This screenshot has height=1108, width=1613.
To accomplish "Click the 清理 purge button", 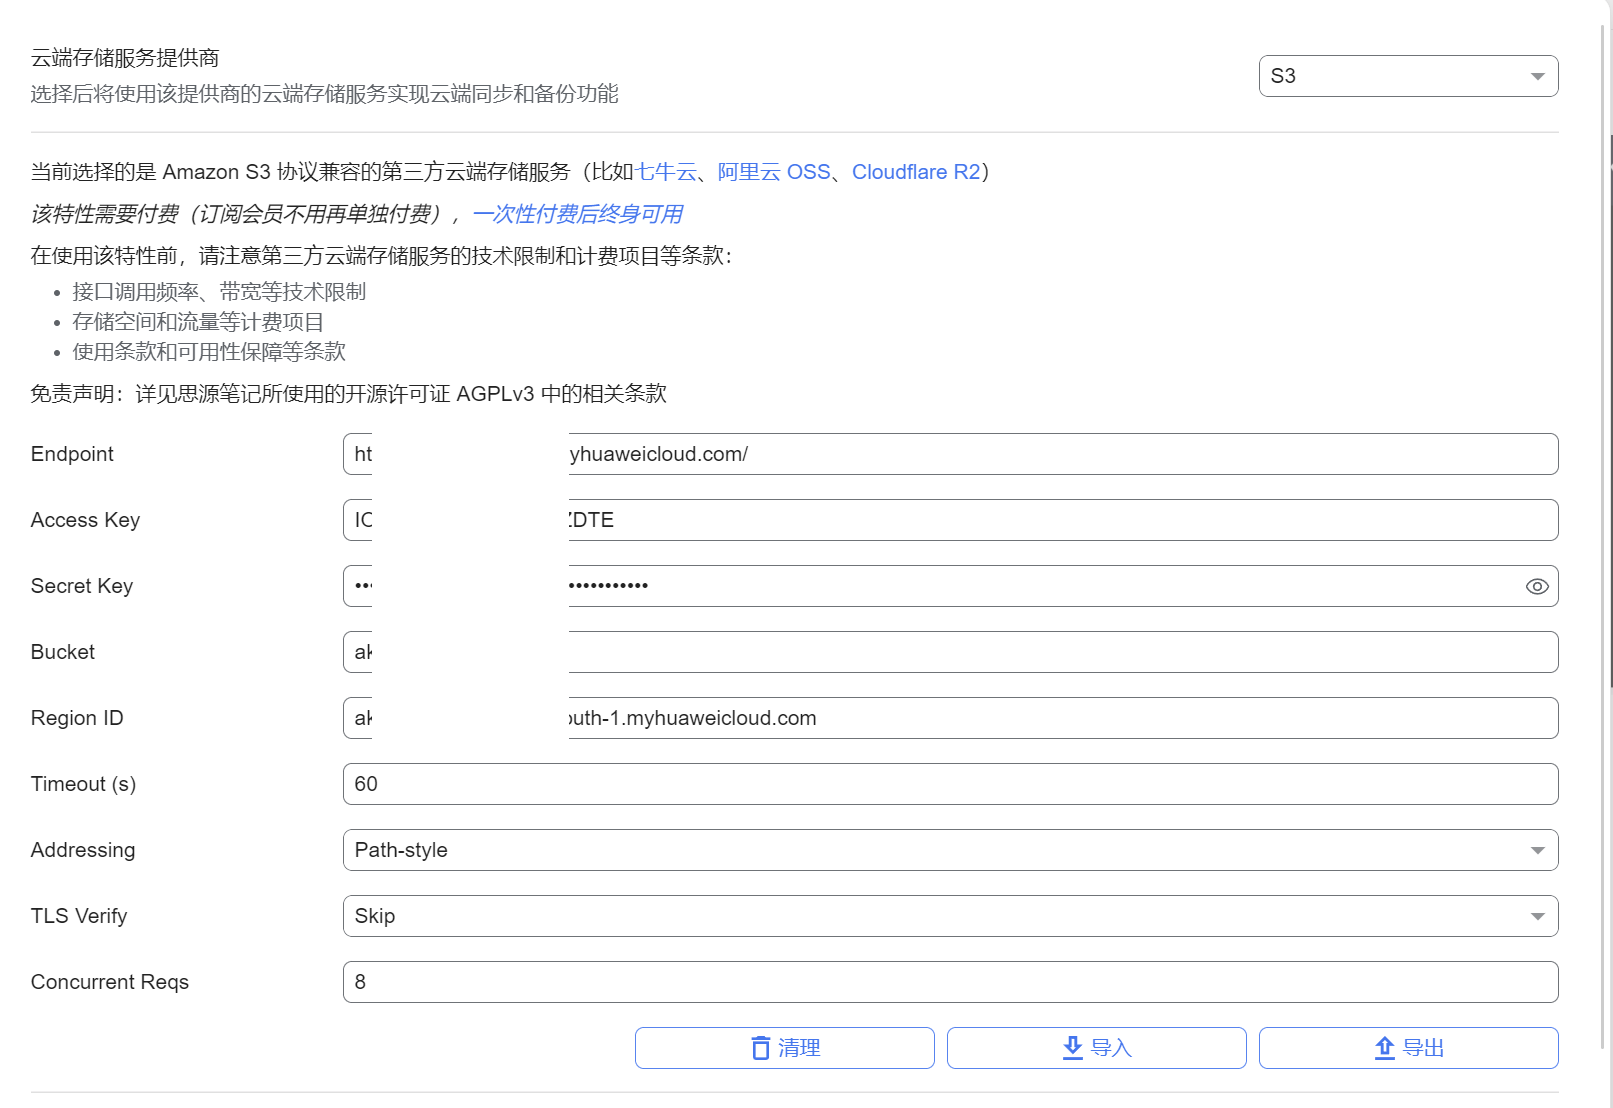I will point(784,1048).
